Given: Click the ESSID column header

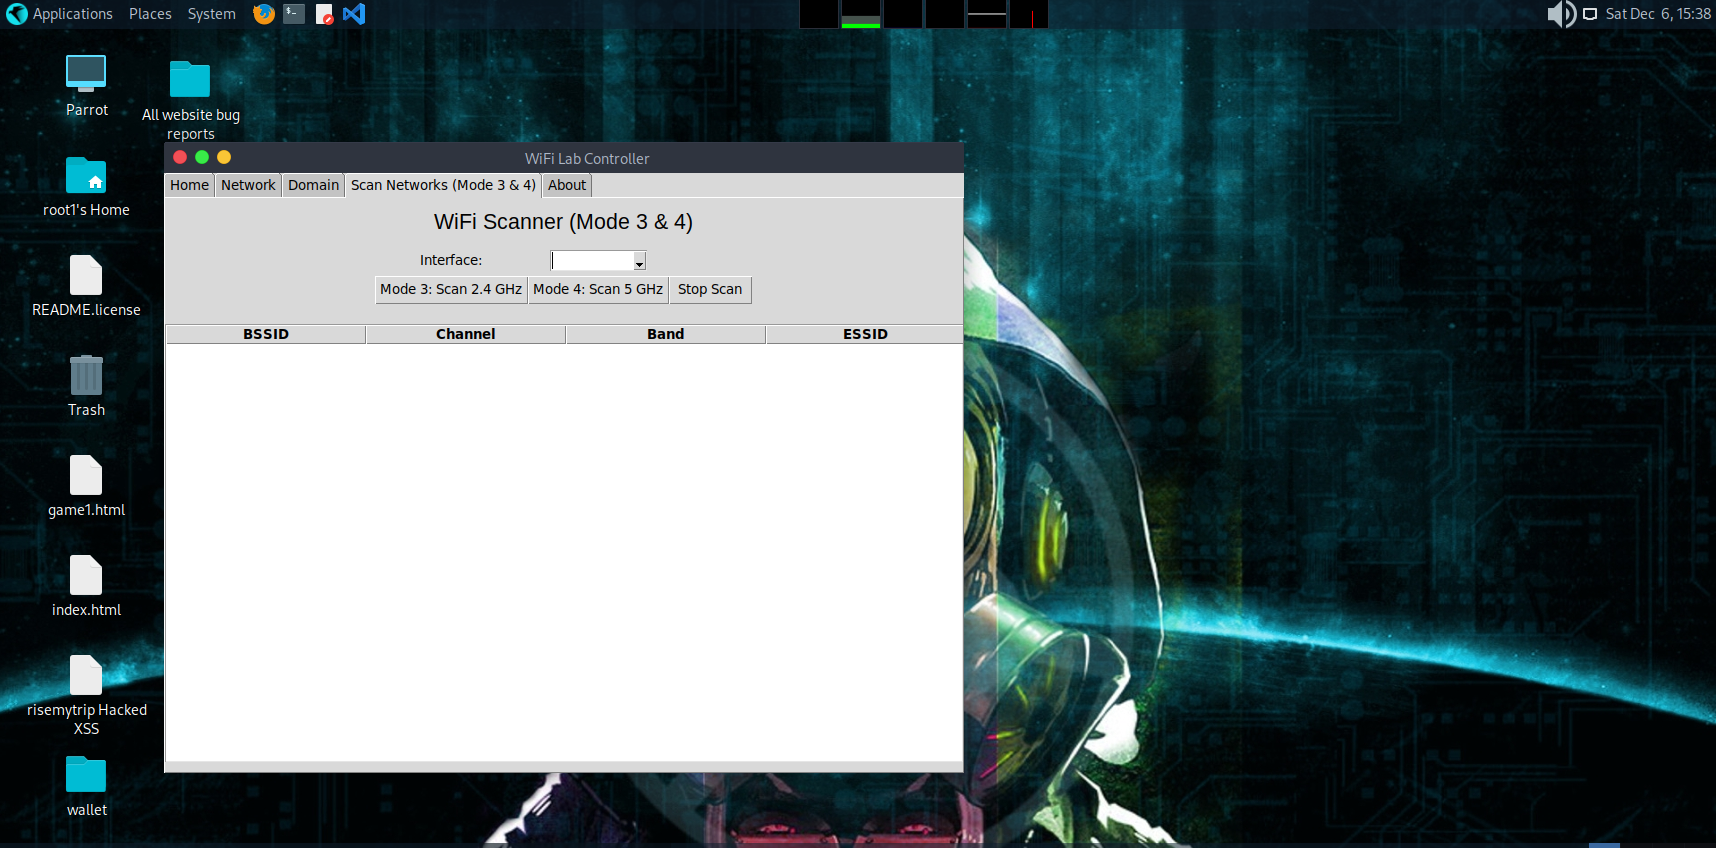Looking at the screenshot, I should [x=865, y=334].
